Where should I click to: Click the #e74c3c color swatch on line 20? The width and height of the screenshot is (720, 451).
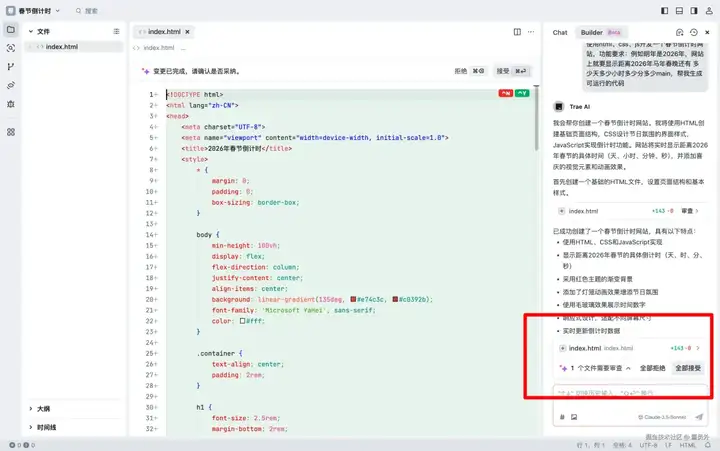pyautogui.click(x=353, y=299)
